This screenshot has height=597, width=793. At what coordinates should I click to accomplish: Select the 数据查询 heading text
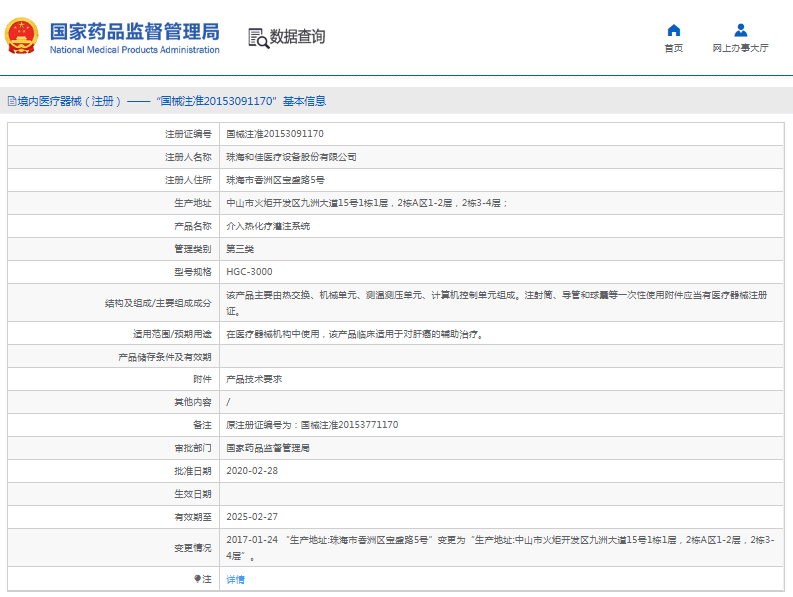[x=297, y=38]
